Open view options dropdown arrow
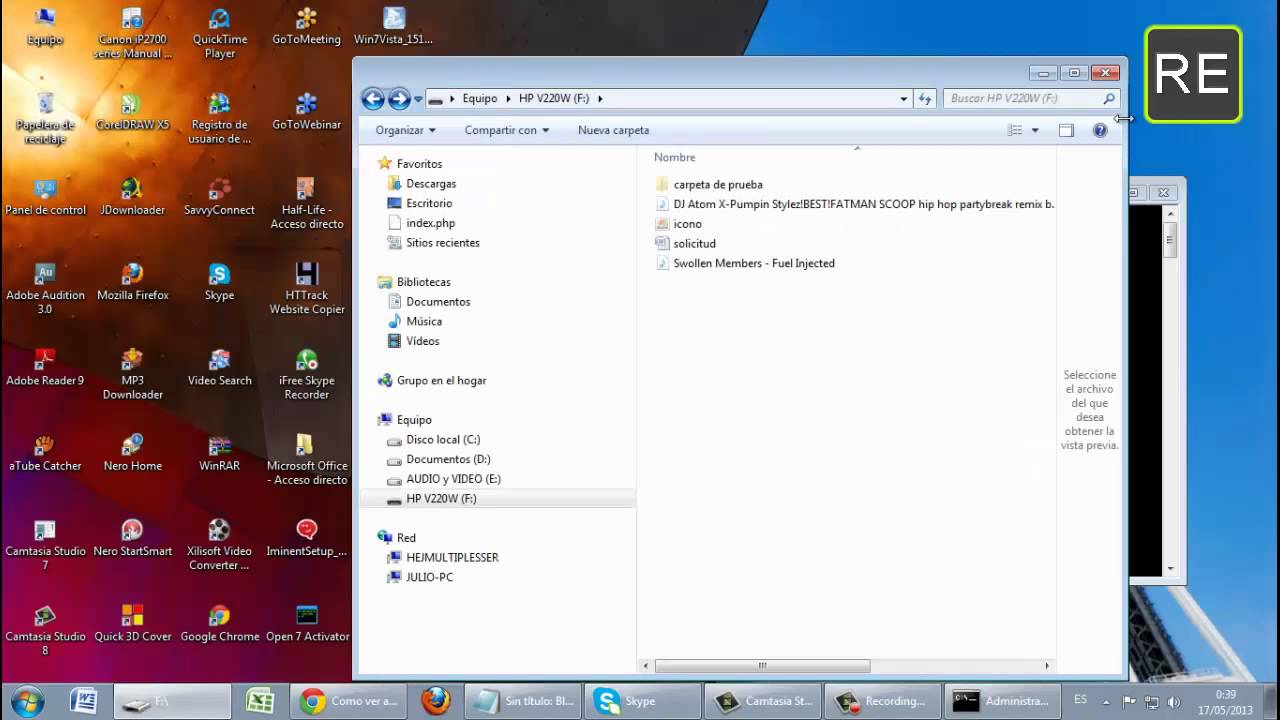 1035,130
